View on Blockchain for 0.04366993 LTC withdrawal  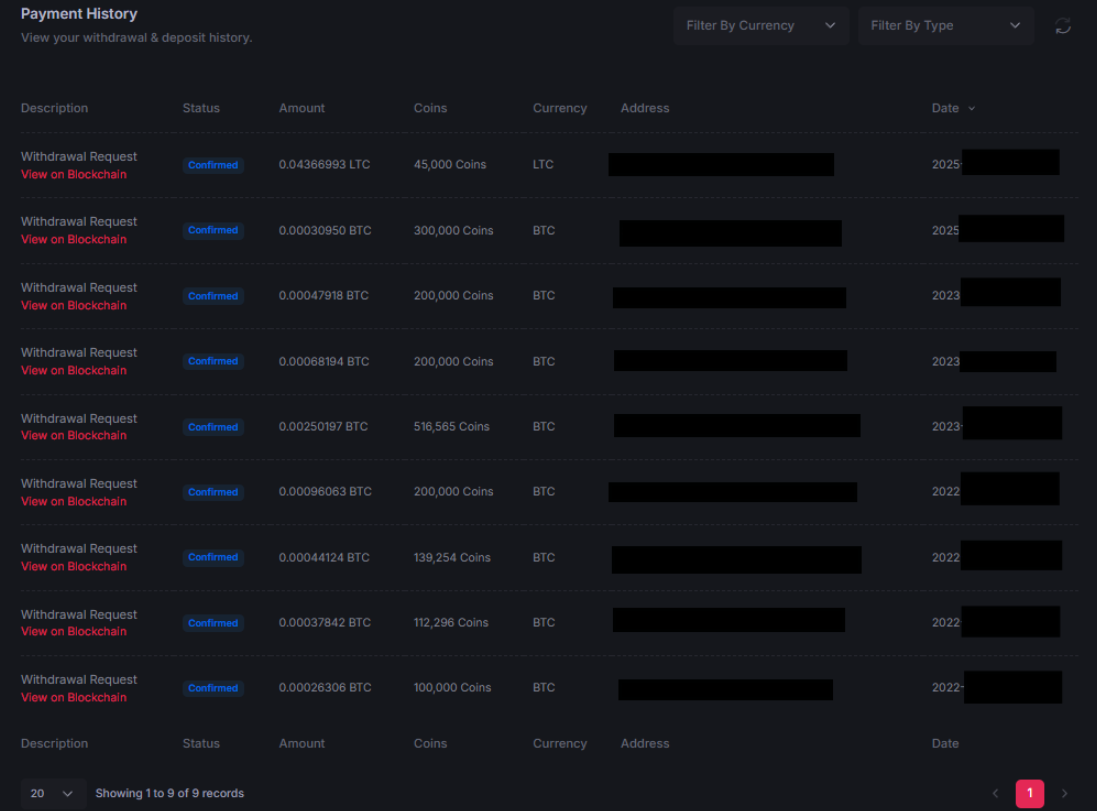click(x=74, y=174)
